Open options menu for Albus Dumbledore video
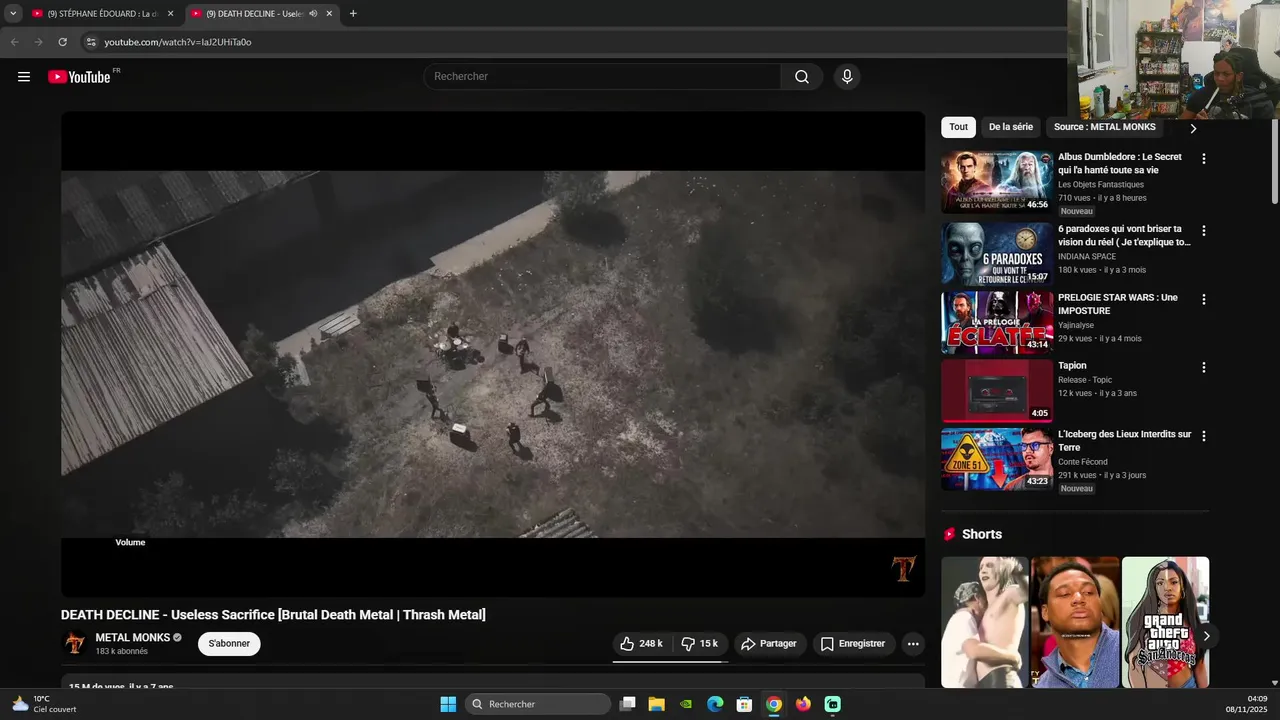Viewport: 1280px width, 720px height. point(1204,159)
